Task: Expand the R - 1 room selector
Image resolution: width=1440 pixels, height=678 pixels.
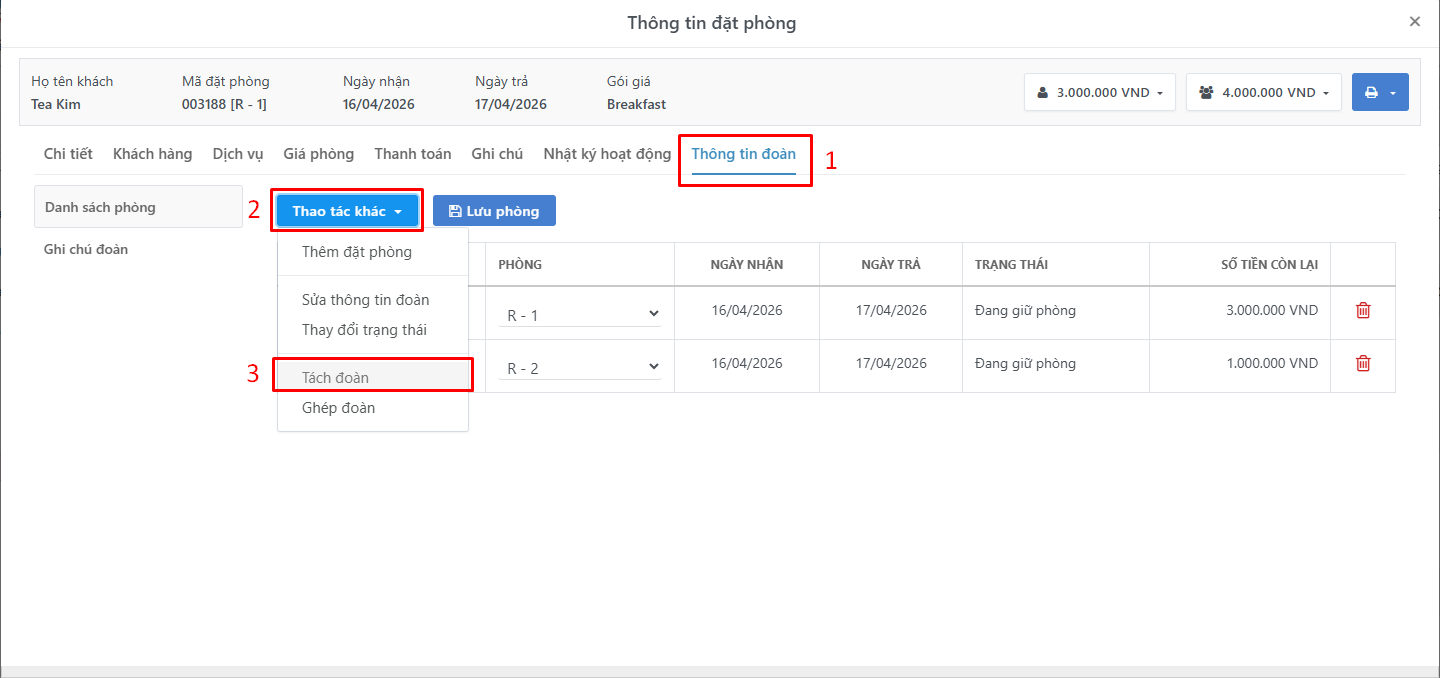Action: (580, 315)
